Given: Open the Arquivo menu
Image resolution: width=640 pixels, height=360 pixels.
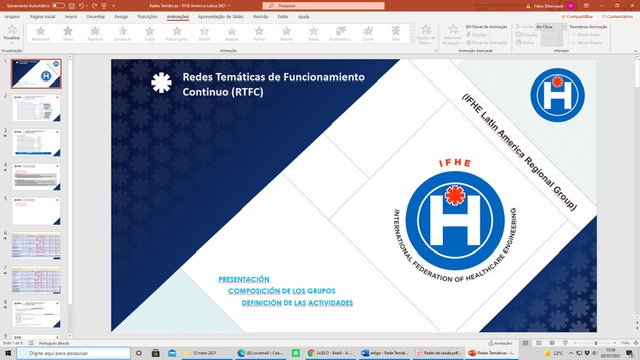Looking at the screenshot, I should (x=12, y=17).
